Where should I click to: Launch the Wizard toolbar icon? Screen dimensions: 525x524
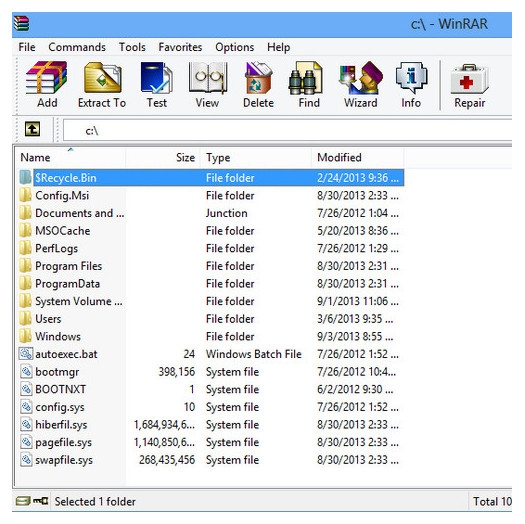click(x=361, y=77)
